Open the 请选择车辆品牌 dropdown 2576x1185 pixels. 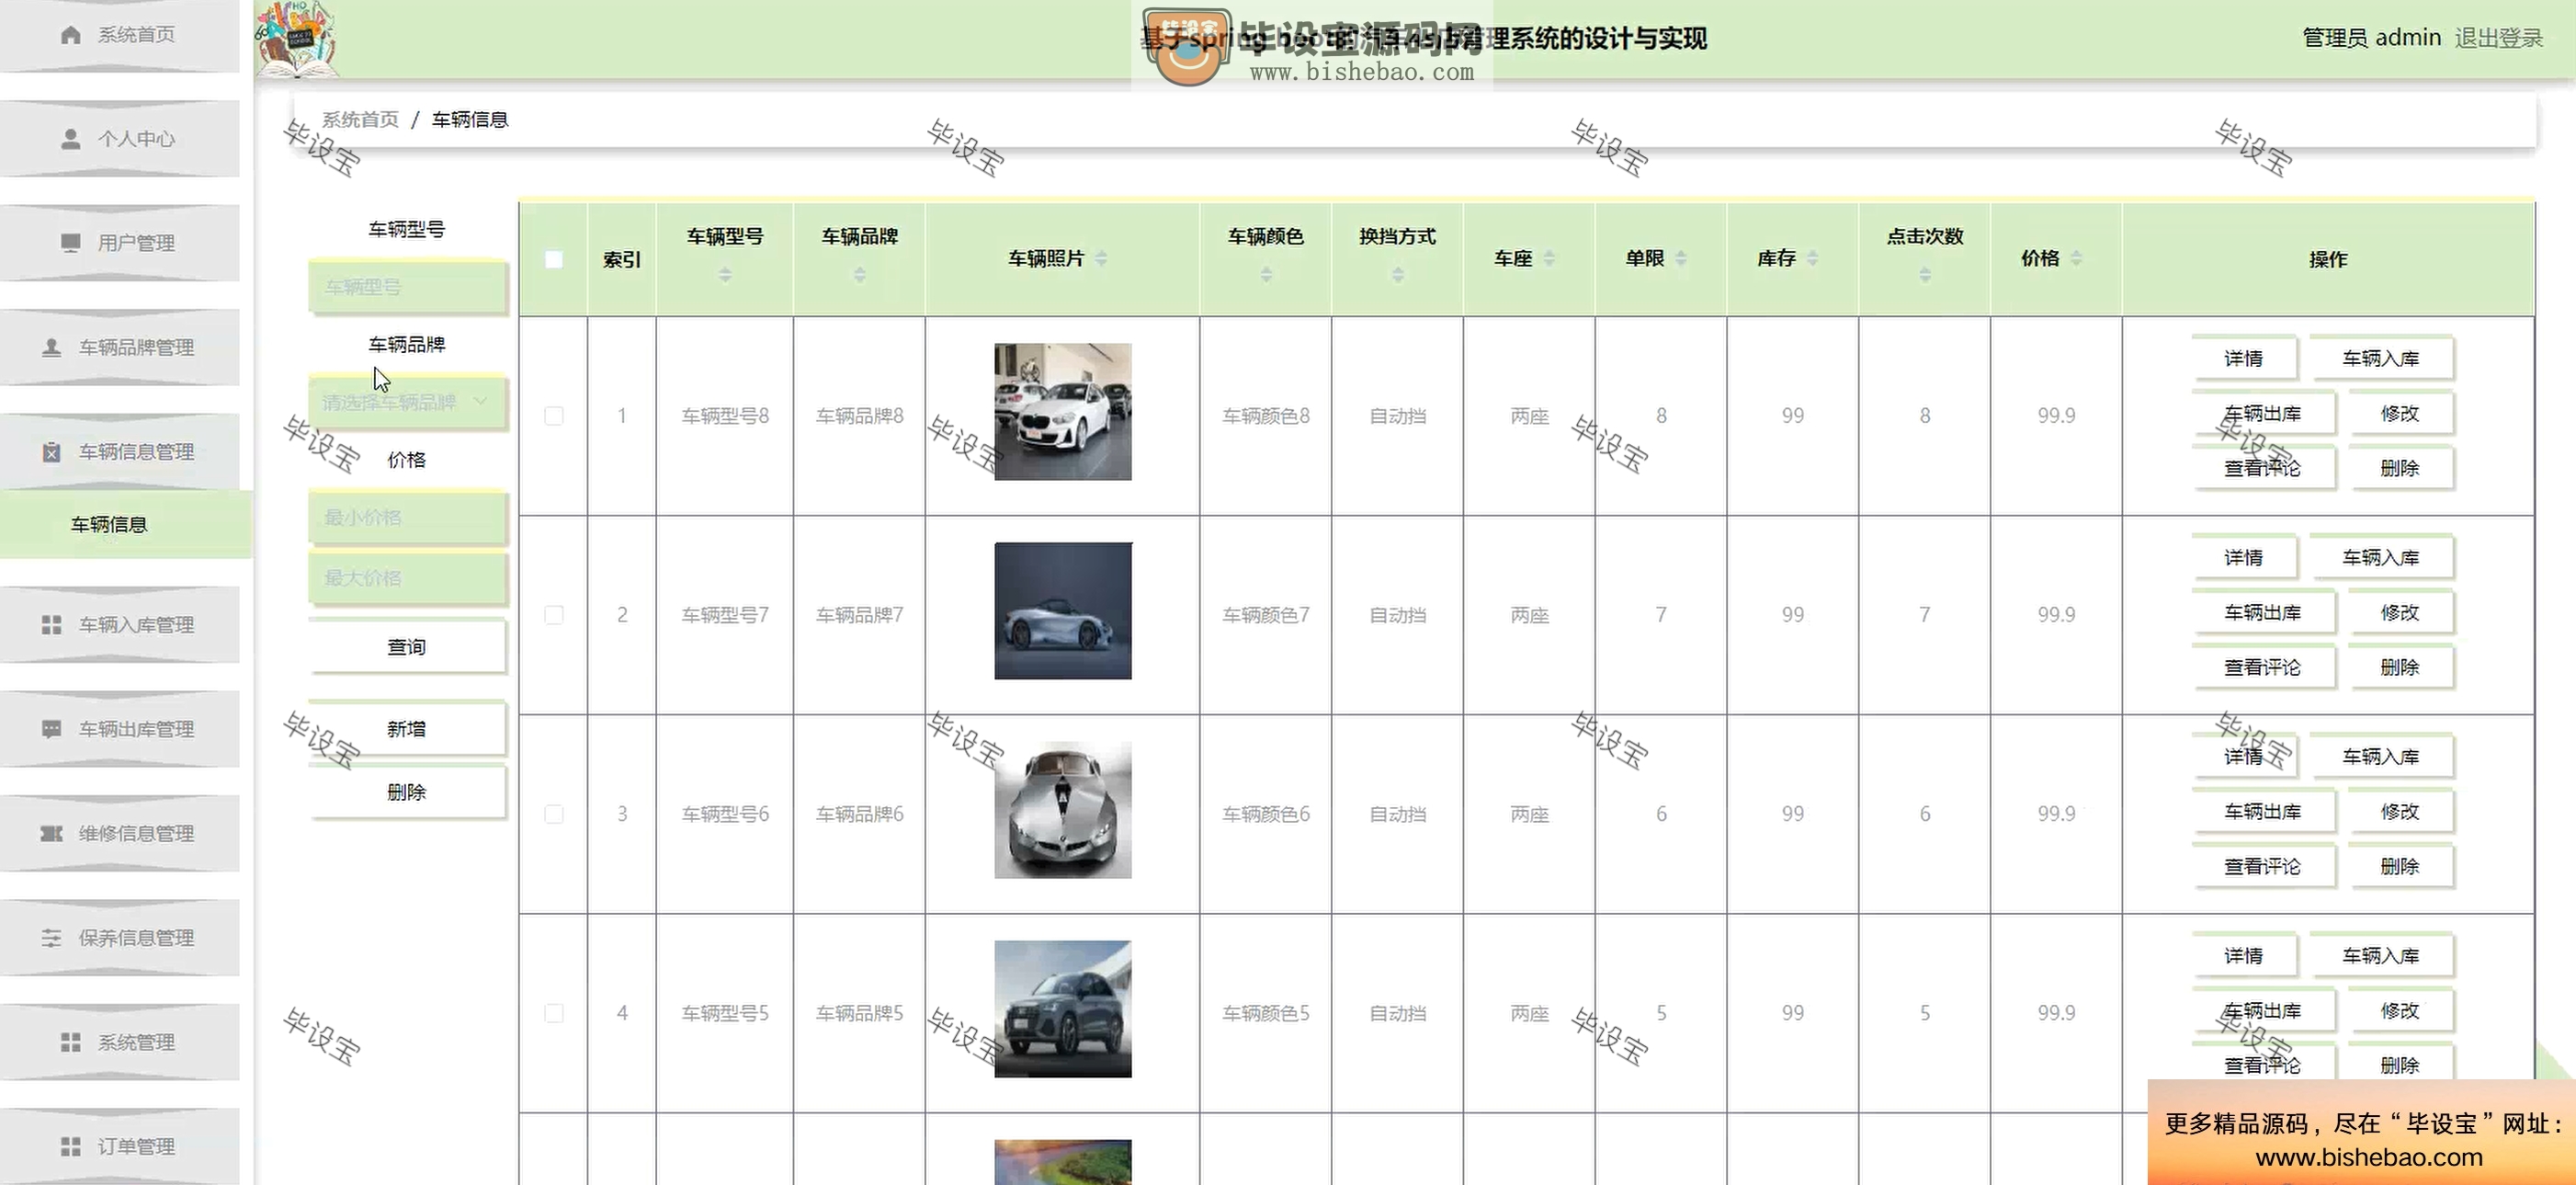[407, 402]
